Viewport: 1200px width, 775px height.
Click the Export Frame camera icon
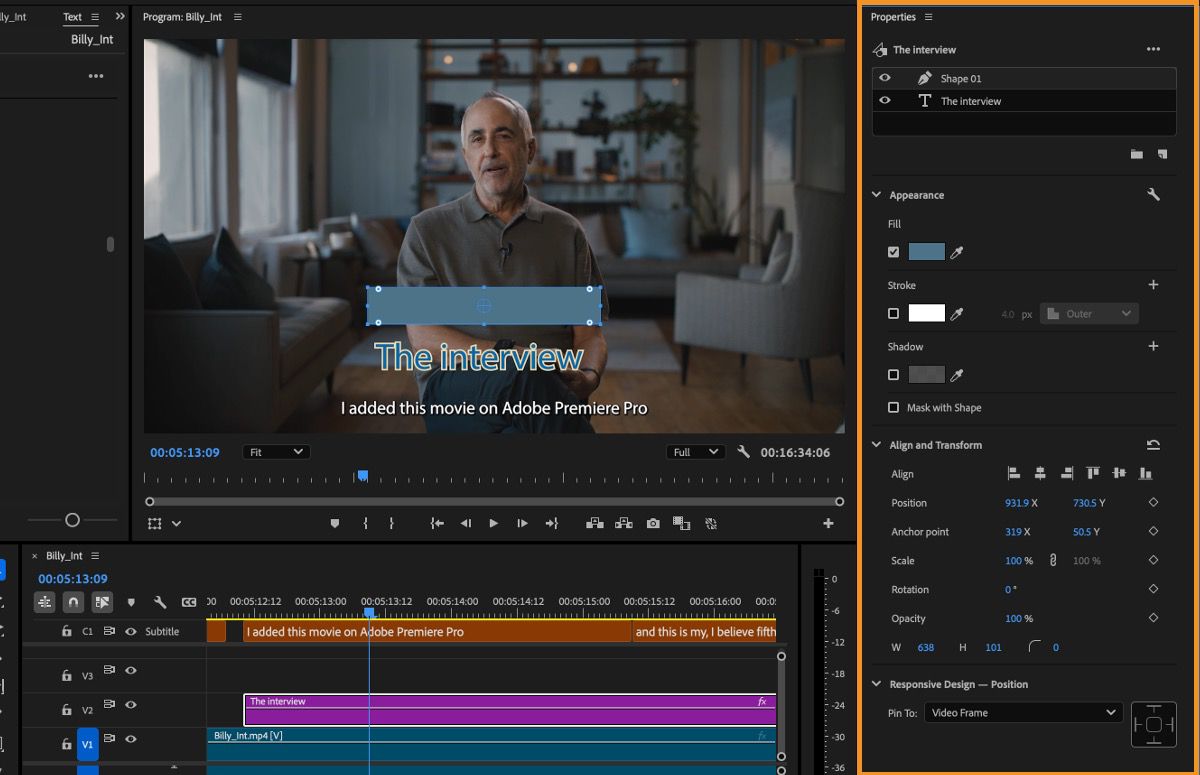pos(653,523)
